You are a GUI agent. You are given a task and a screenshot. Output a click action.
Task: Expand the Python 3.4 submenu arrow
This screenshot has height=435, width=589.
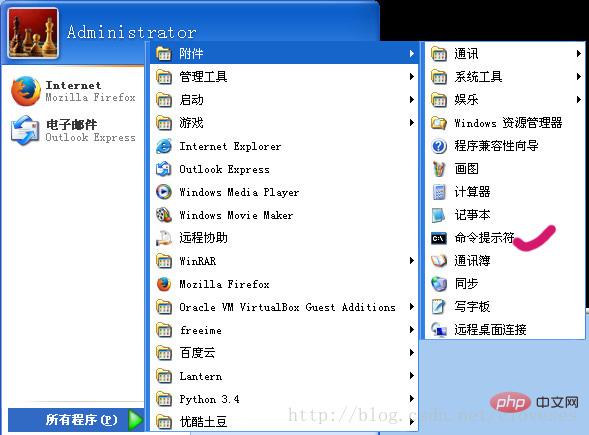[412, 399]
